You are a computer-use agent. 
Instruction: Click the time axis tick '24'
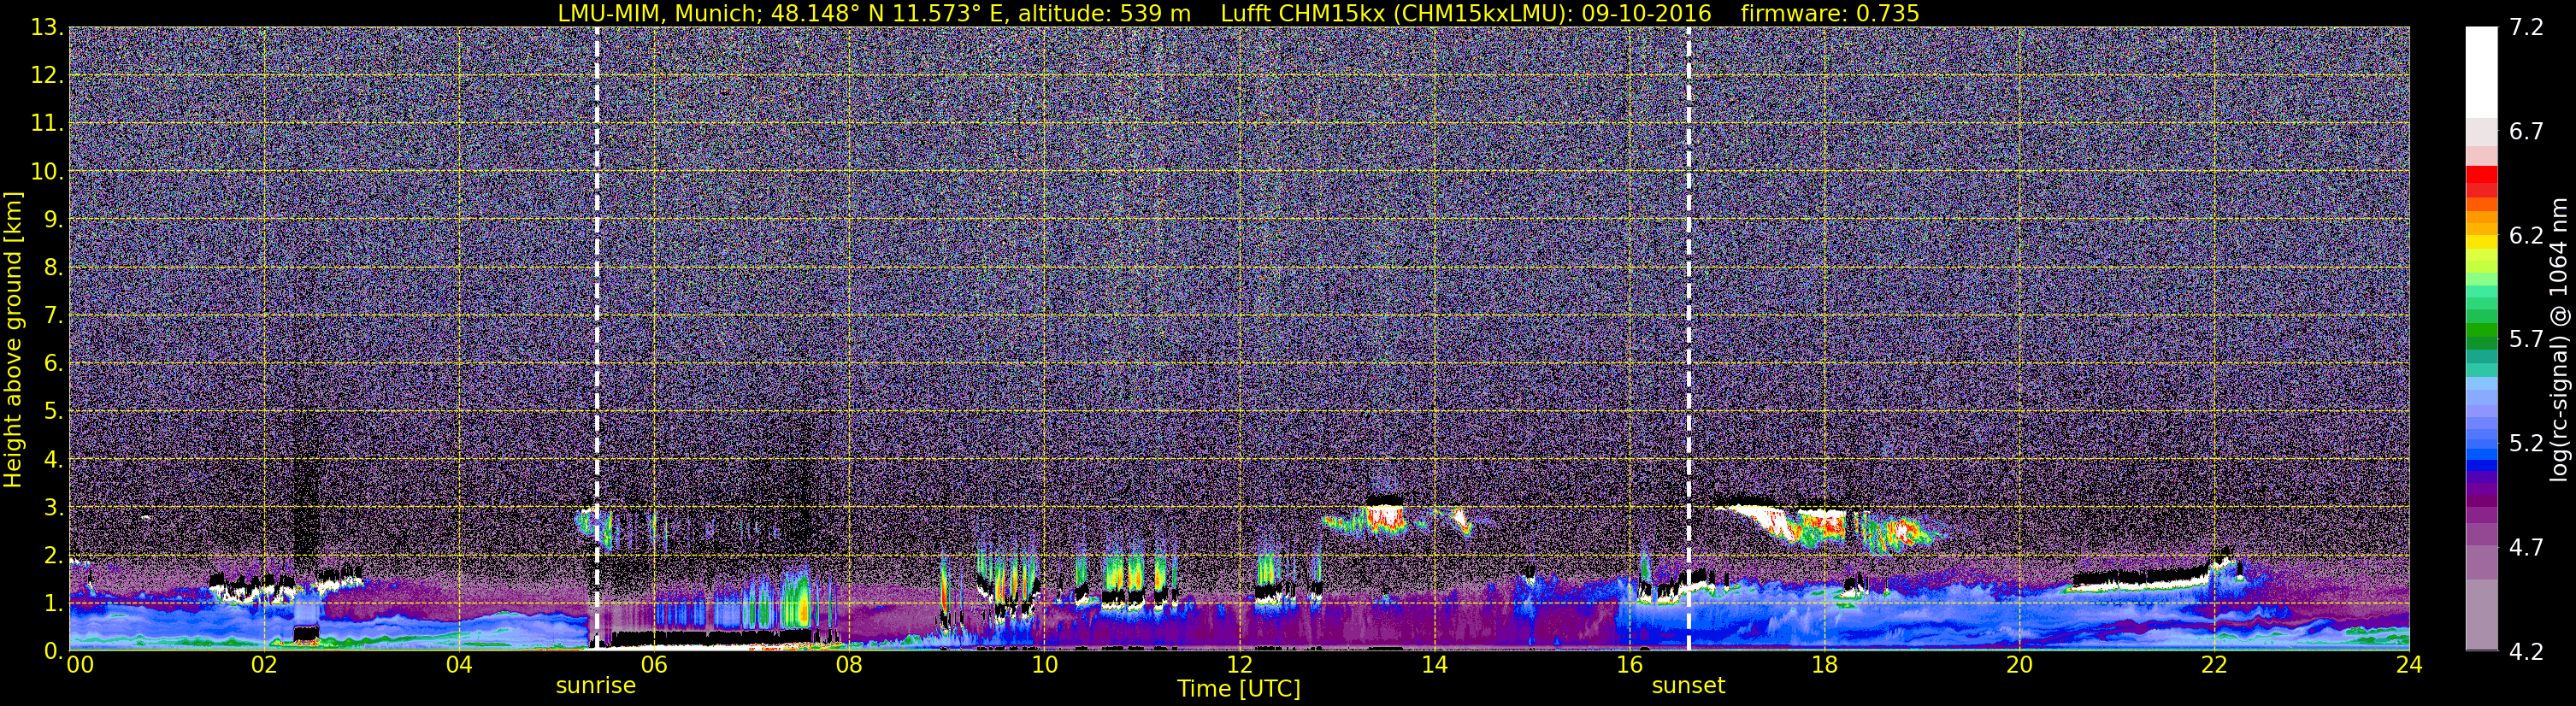[2409, 666]
